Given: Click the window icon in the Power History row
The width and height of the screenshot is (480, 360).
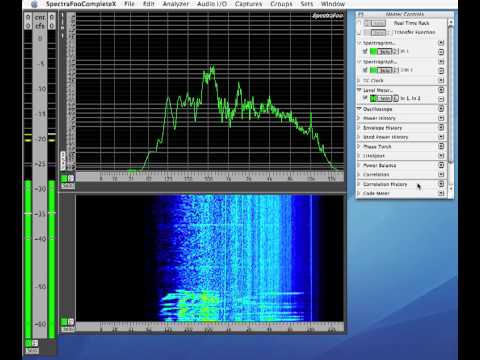Looking at the screenshot, I should pyautogui.click(x=441, y=118).
